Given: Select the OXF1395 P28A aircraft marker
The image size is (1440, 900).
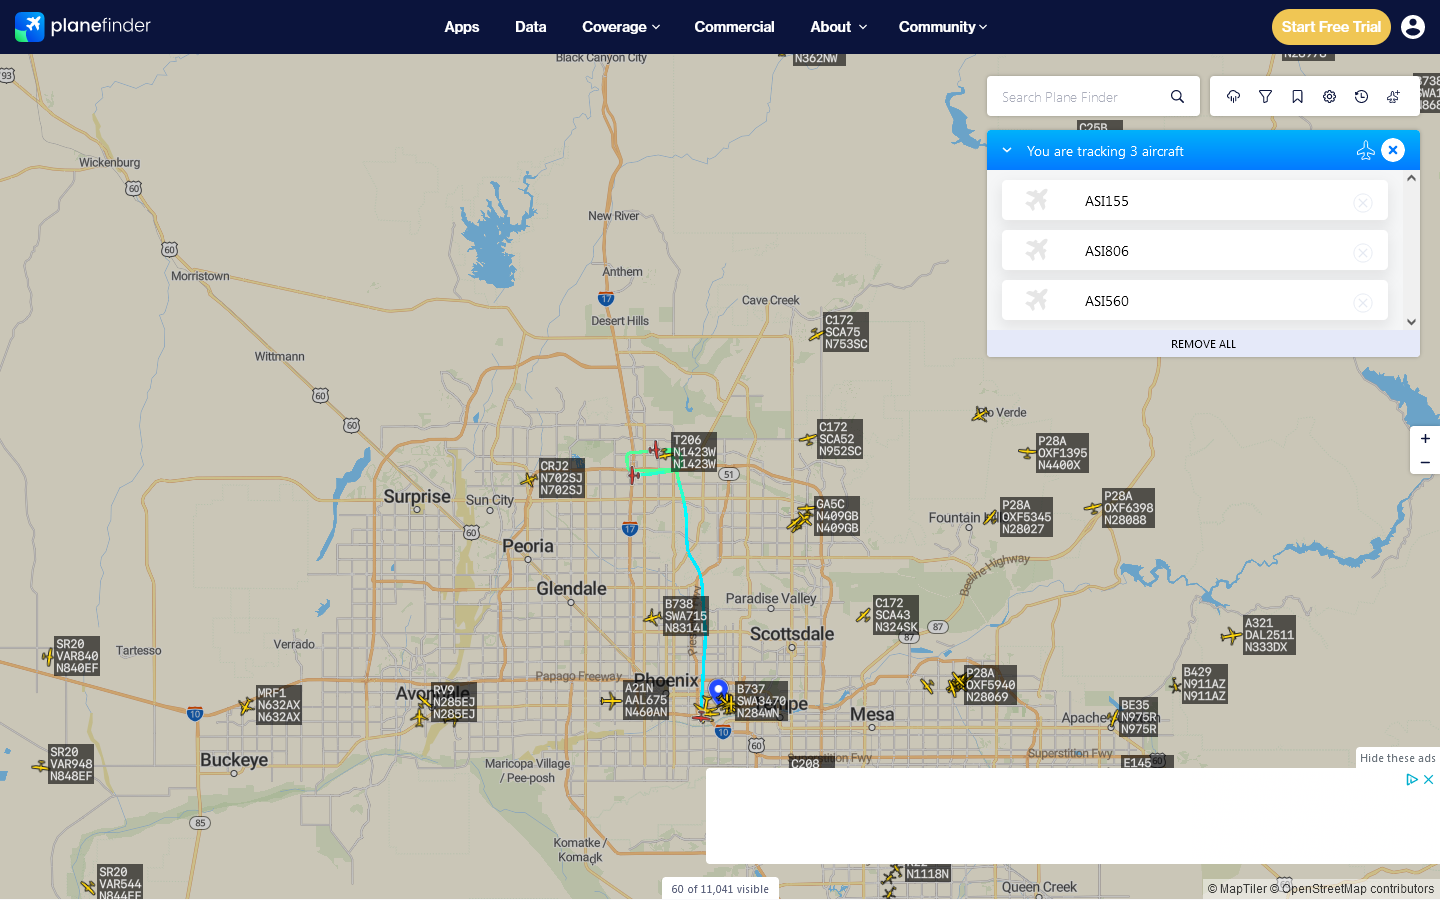Looking at the screenshot, I should coord(1026,453).
